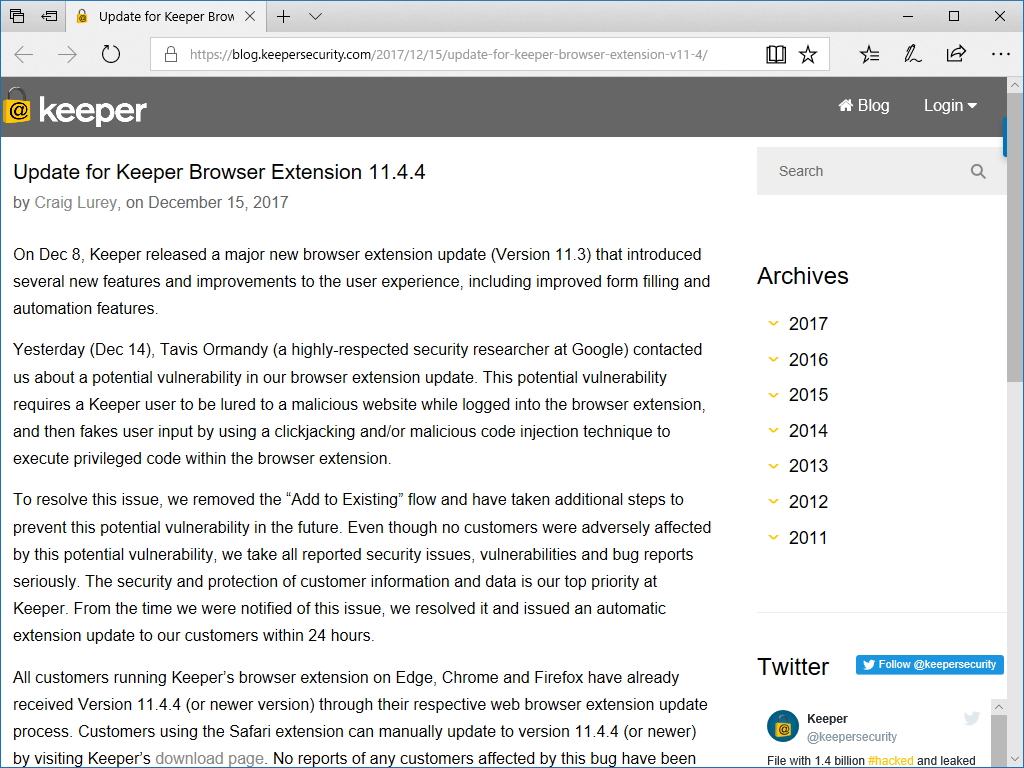This screenshot has height=768, width=1024.
Task: Click the blog.keepersecurity.com address bar
Action: point(448,54)
